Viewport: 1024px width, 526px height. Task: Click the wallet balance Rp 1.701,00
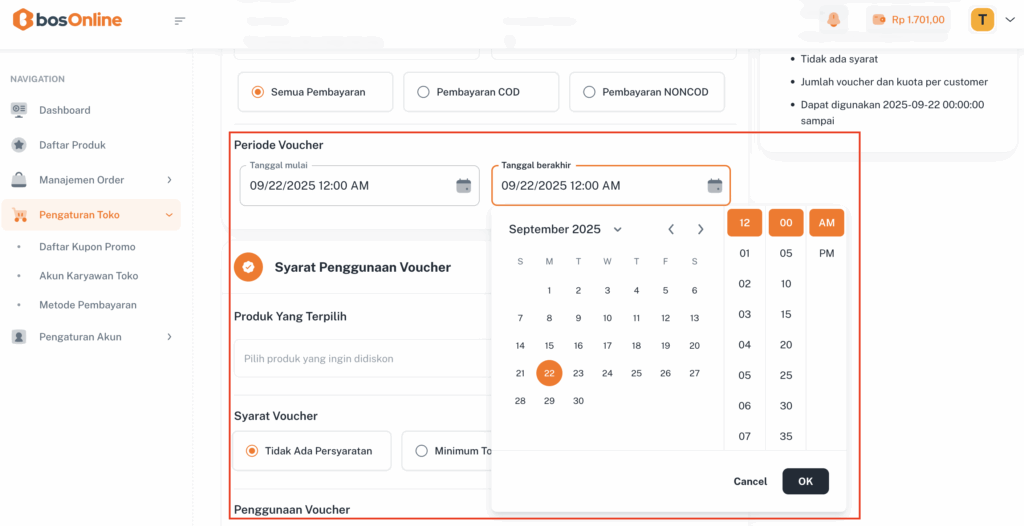pyautogui.click(x=908, y=20)
